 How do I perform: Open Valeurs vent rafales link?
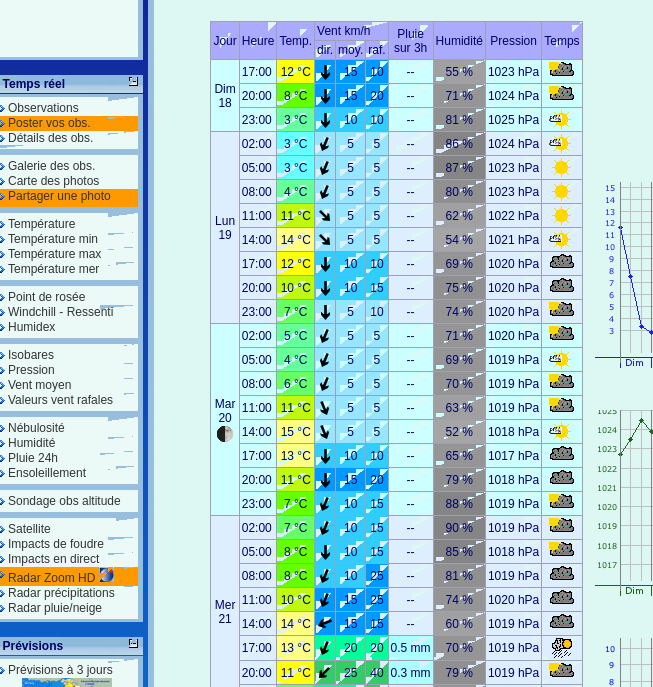(60, 400)
